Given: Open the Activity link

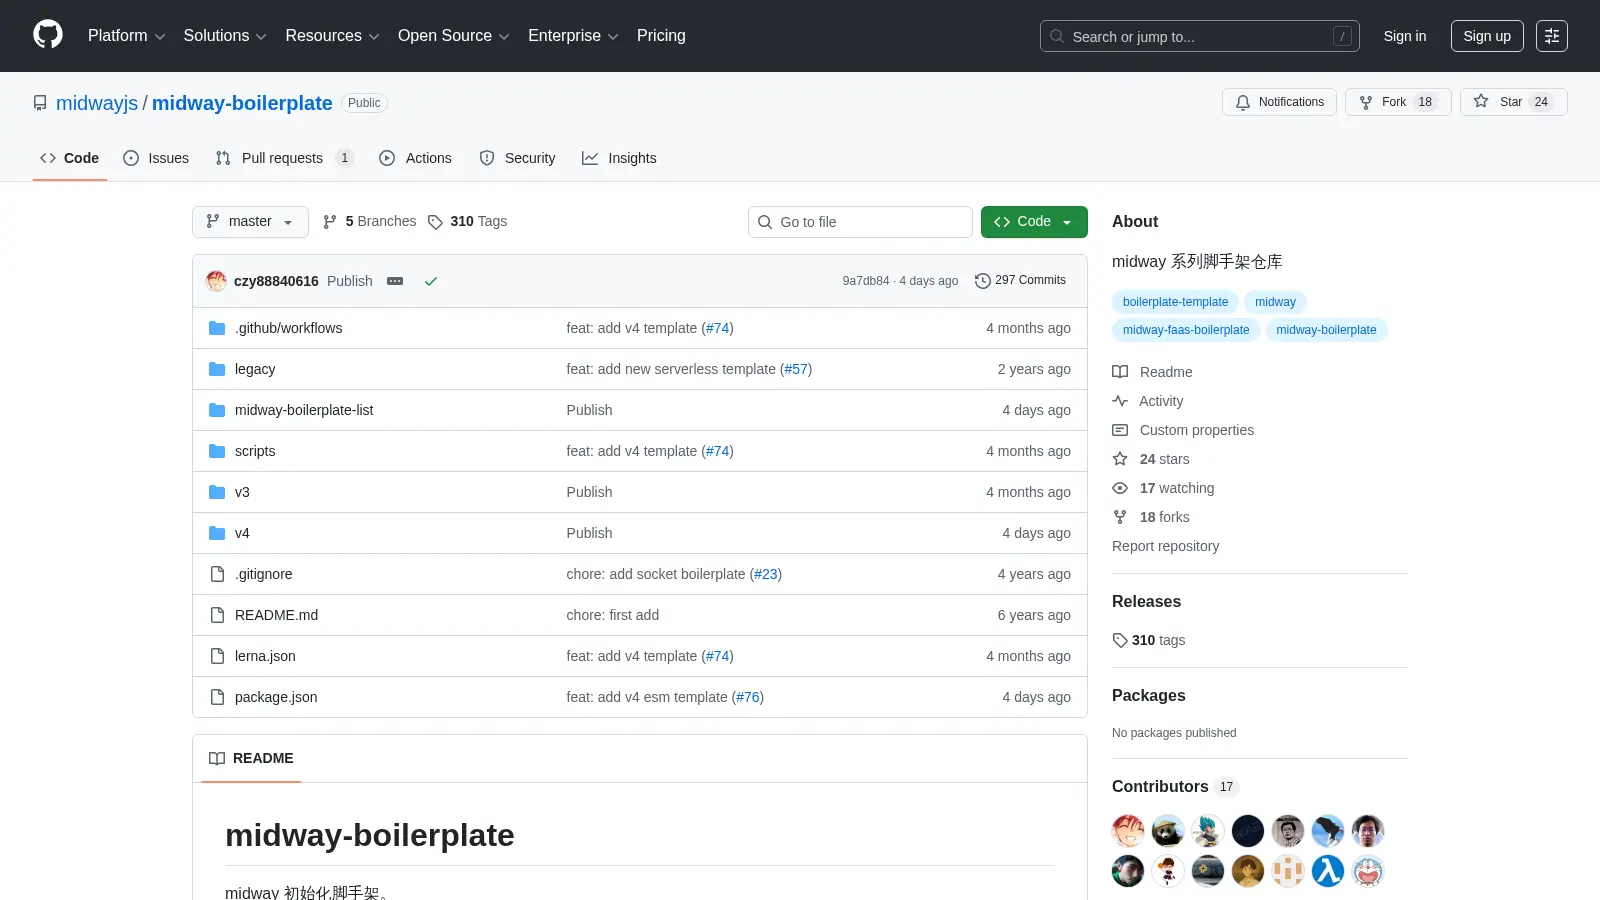Looking at the screenshot, I should [x=1148, y=401].
